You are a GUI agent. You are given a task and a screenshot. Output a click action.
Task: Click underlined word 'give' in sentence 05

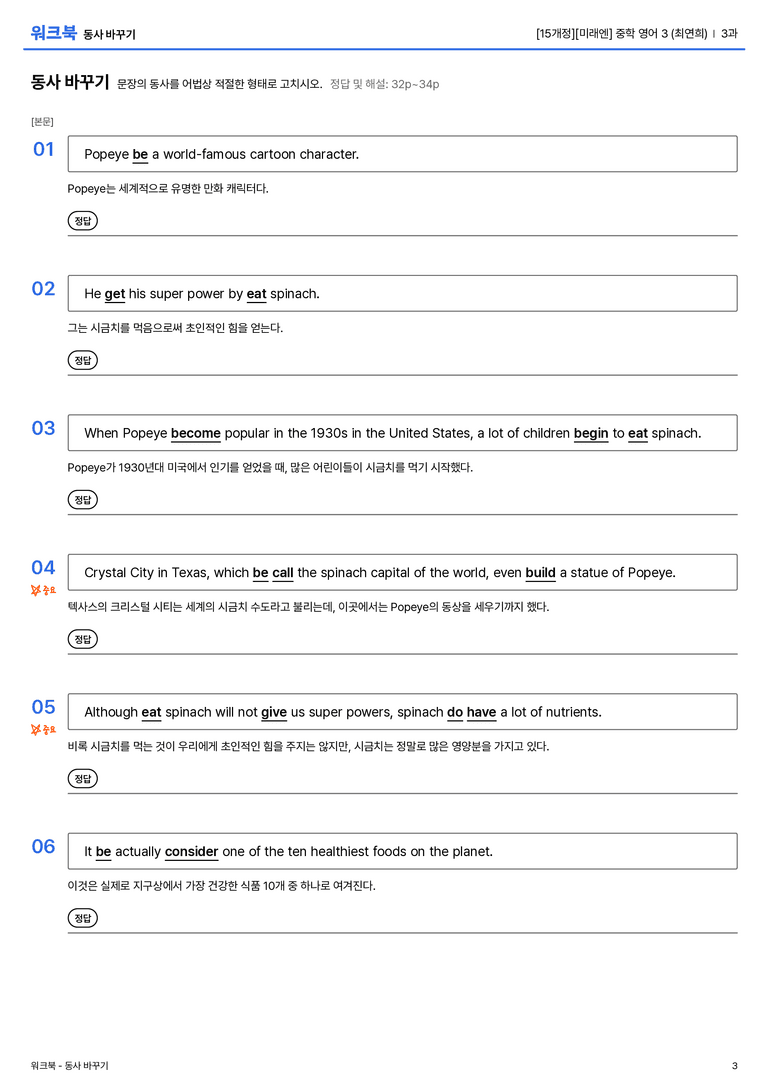pyautogui.click(x=274, y=712)
